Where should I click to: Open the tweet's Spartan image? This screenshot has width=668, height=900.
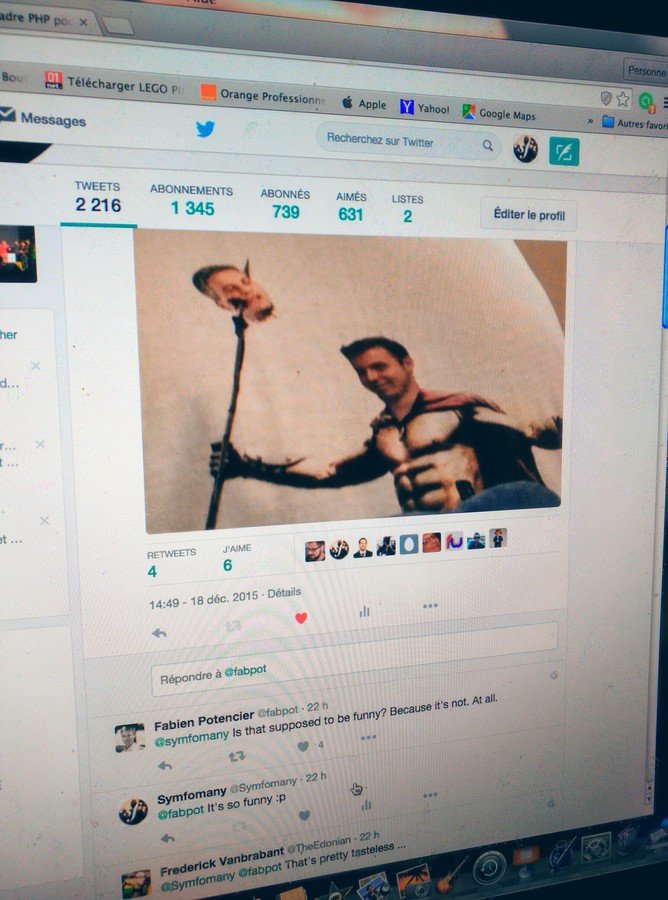pos(350,379)
